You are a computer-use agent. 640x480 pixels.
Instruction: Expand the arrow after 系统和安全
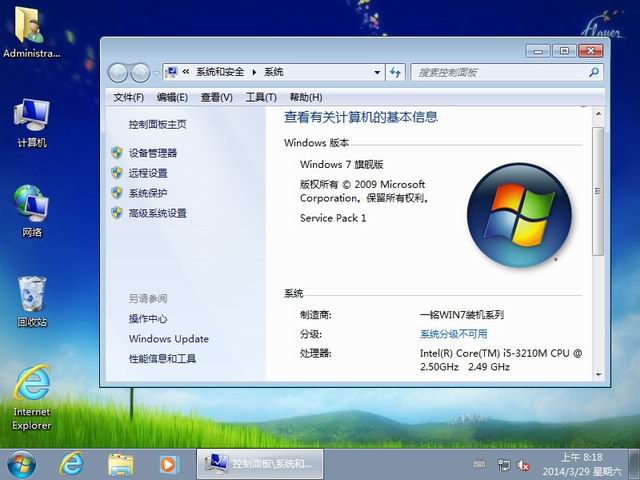click(254, 73)
